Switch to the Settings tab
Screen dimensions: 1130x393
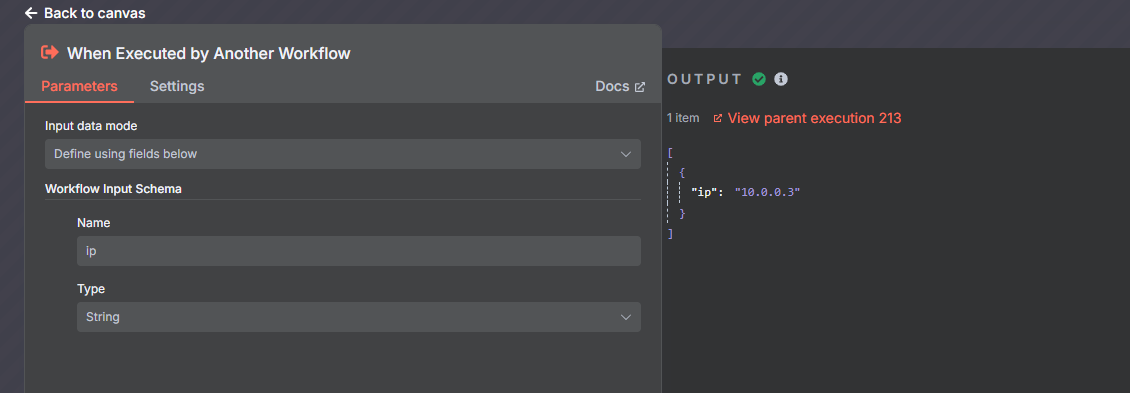click(177, 87)
